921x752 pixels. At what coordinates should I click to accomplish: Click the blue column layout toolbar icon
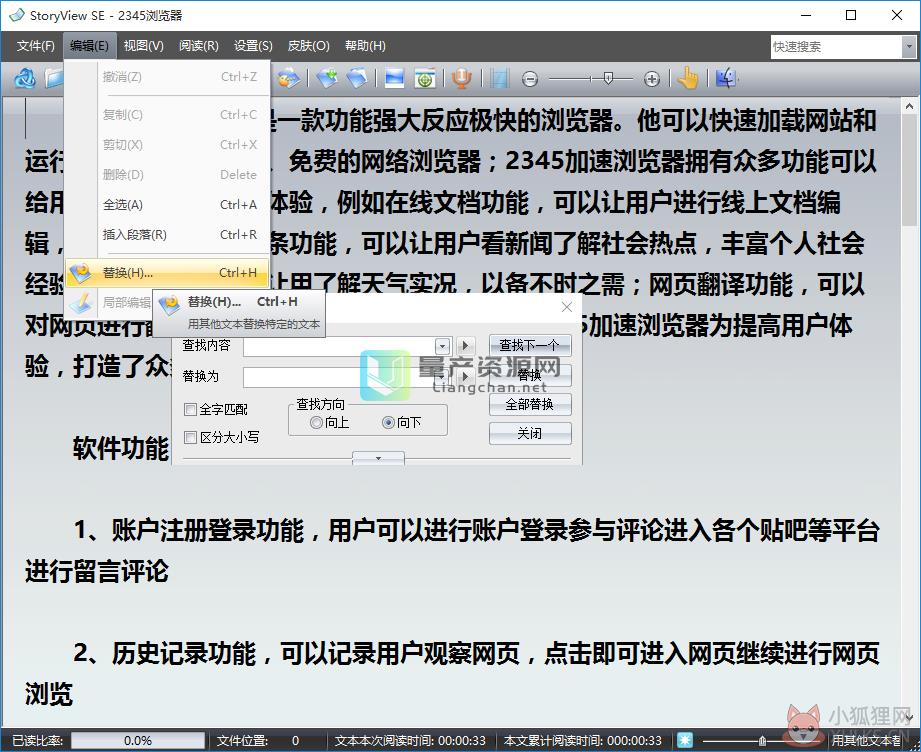499,78
